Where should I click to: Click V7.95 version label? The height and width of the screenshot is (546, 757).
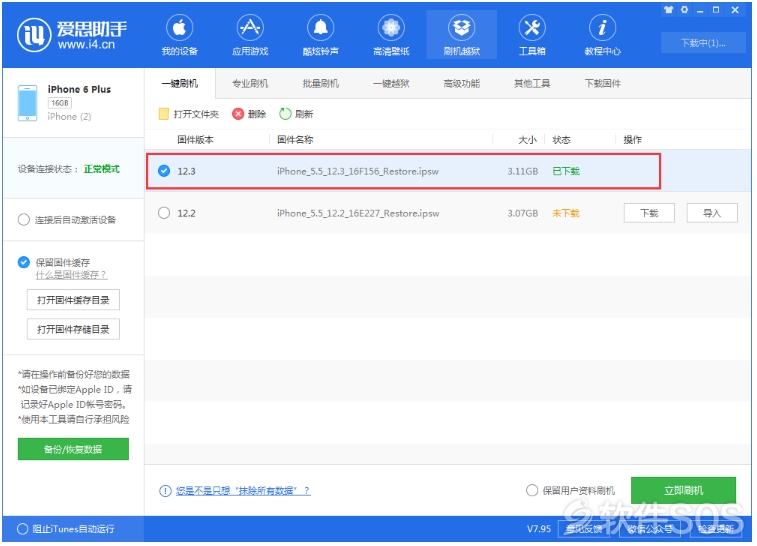[x=539, y=530]
